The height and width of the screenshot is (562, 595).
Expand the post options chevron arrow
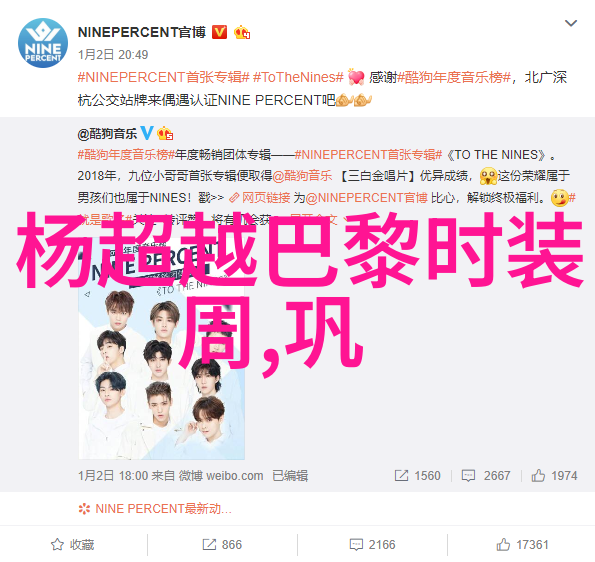click(x=571, y=23)
